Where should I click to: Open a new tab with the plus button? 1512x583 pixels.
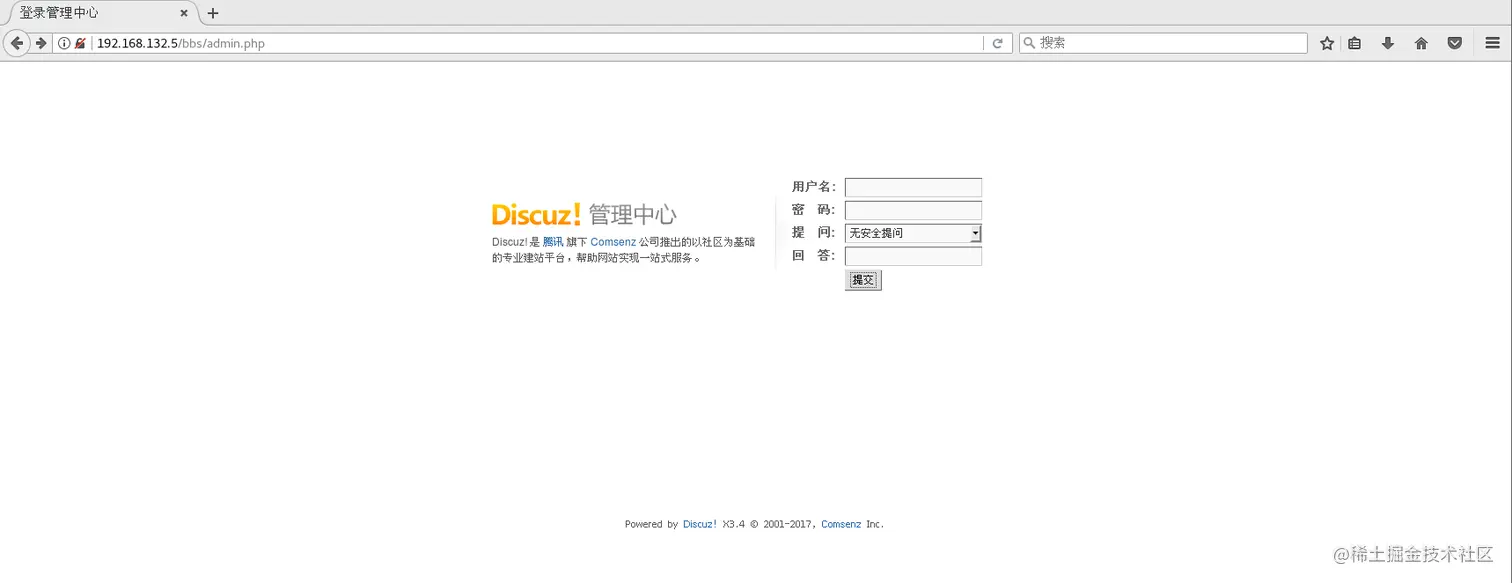point(213,13)
